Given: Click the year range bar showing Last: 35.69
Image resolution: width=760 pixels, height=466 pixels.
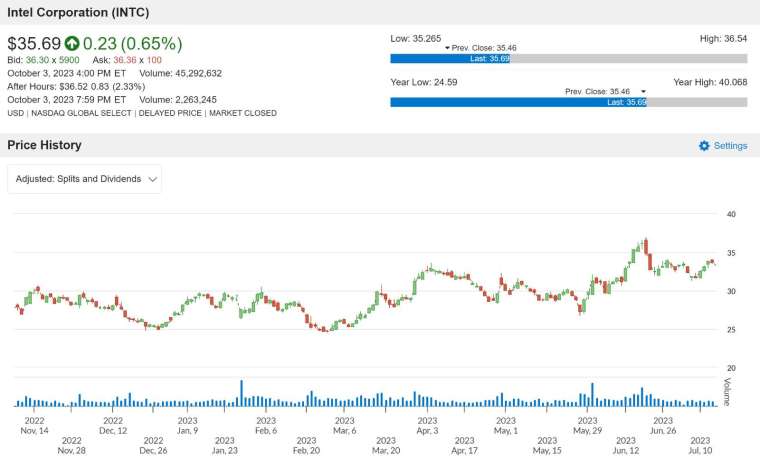Looking at the screenshot, I should 569,102.
